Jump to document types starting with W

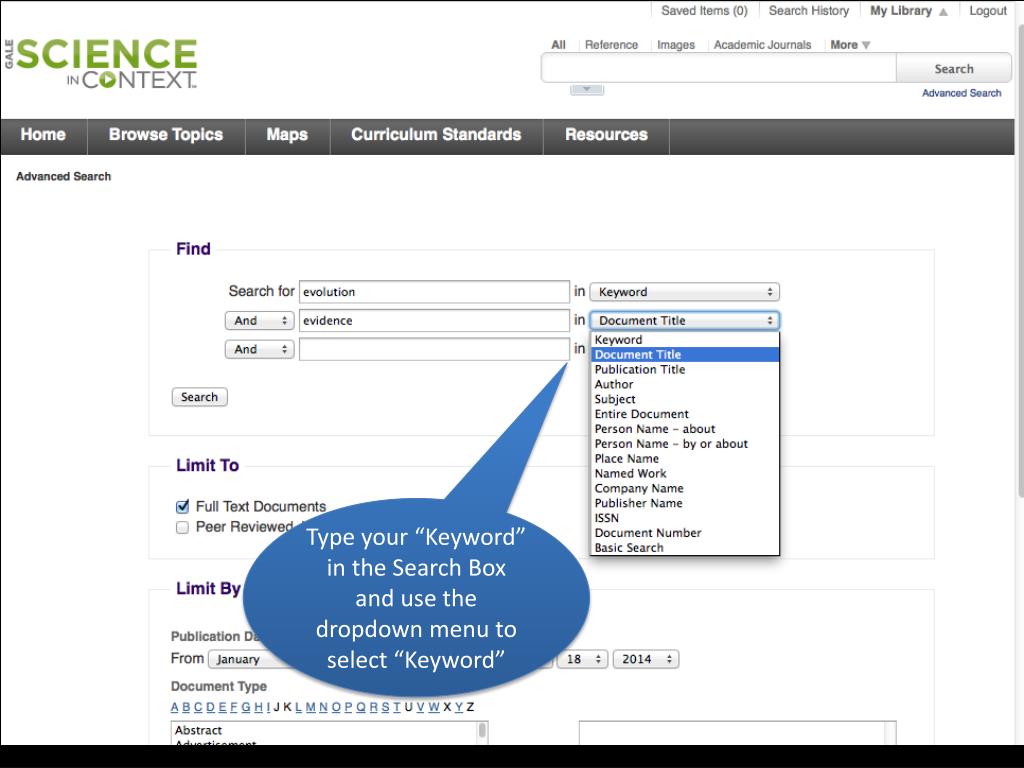[434, 707]
